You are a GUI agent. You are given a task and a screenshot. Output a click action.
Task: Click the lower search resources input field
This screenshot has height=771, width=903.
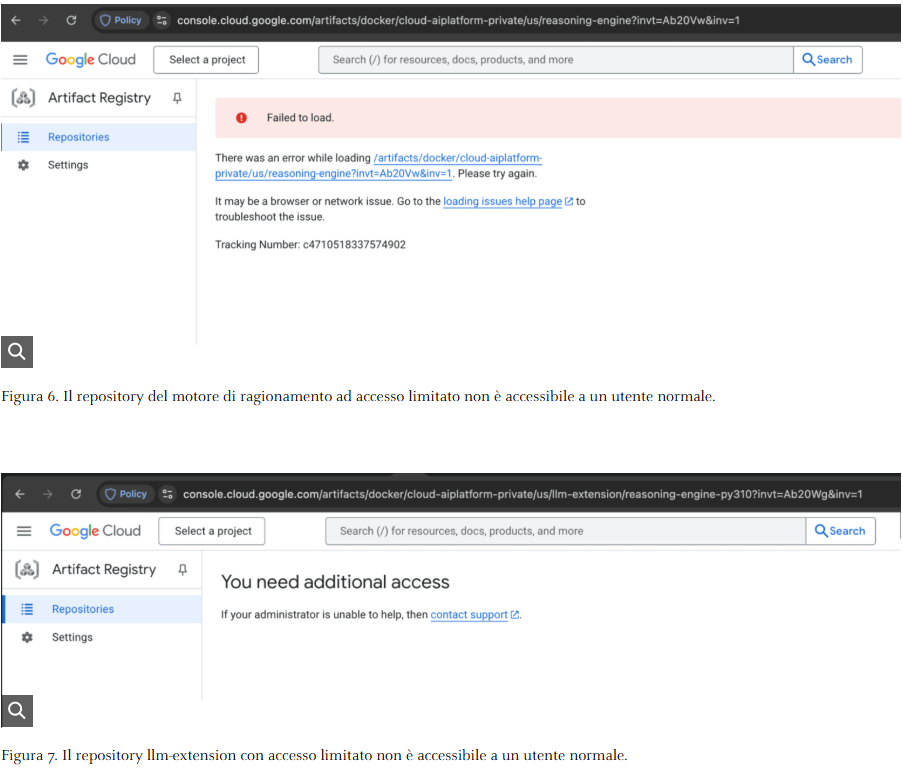pos(565,531)
